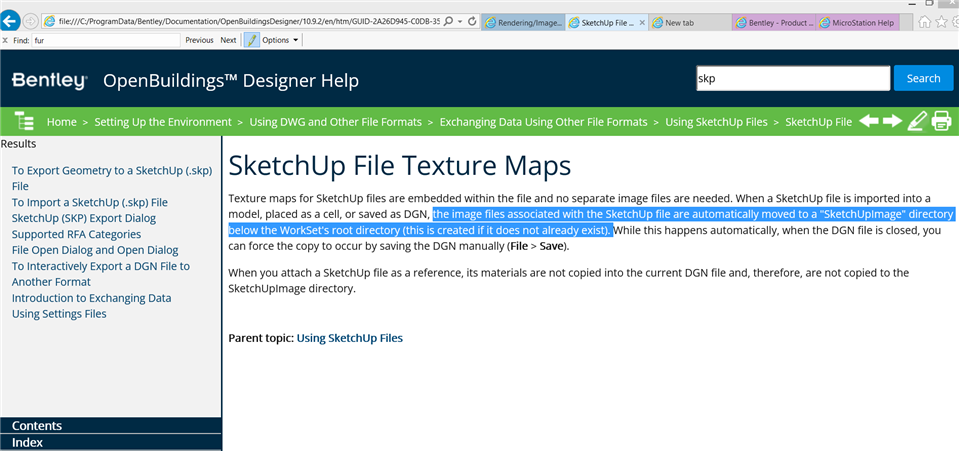Click the browser forward arrow button
This screenshot has height=451, width=959.
[30, 21]
